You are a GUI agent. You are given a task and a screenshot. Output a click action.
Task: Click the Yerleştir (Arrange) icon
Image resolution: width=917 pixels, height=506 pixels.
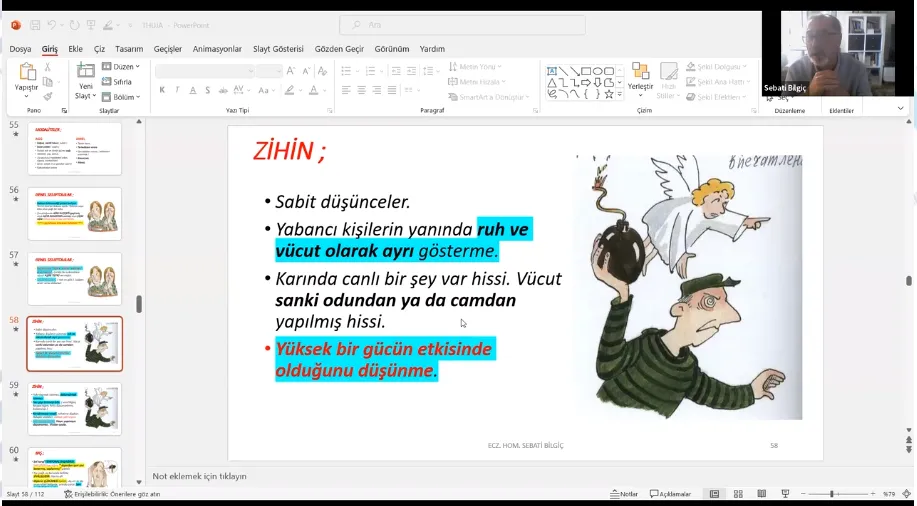tap(640, 73)
